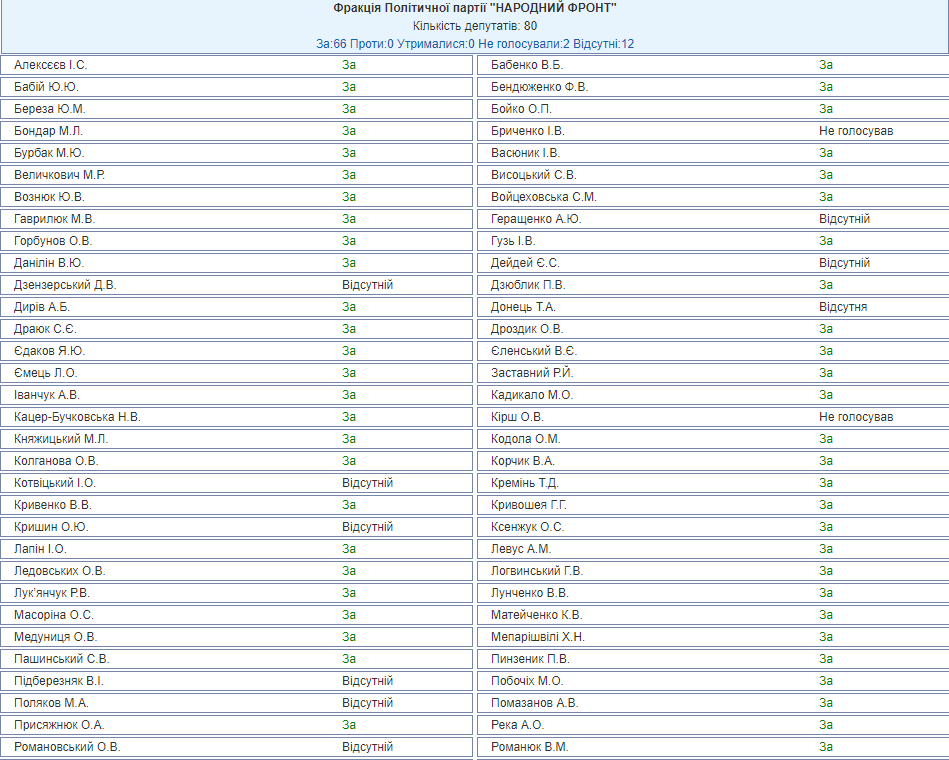Click "Відсутній" status beside Романовський О.В.
This screenshot has width=949, height=760.
[x=367, y=747]
